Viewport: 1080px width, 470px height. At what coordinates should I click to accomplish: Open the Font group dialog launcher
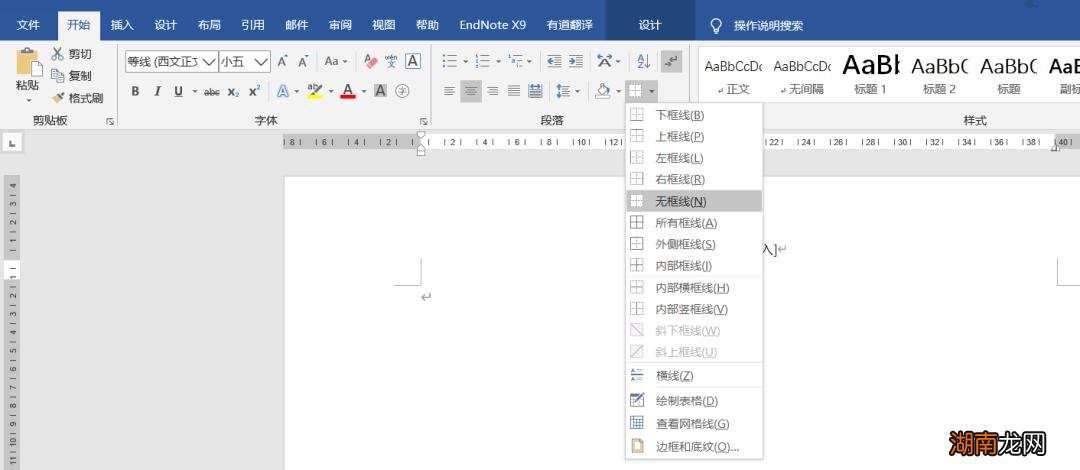coord(423,121)
